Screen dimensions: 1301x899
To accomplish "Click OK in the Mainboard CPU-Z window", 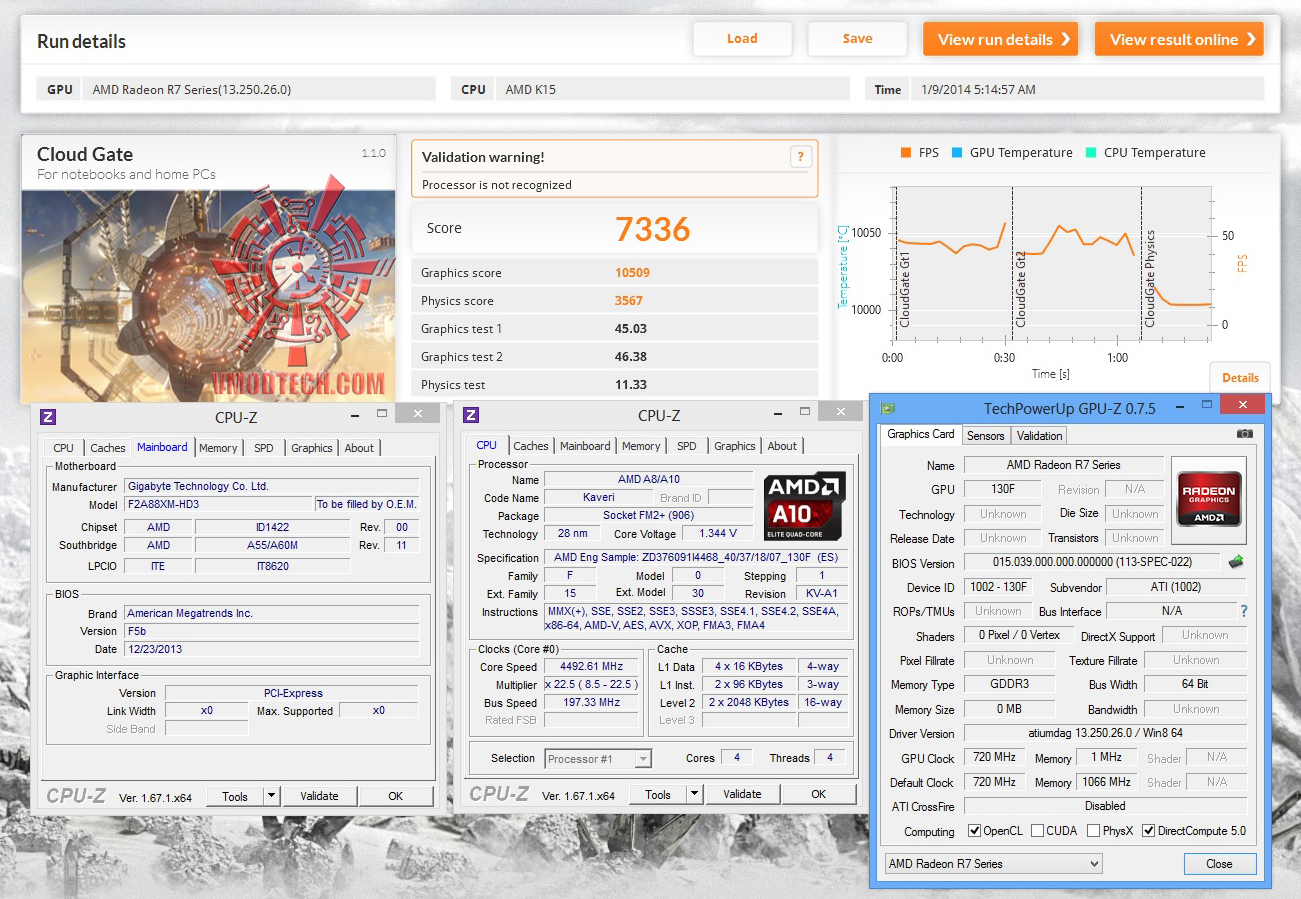I will click(396, 796).
